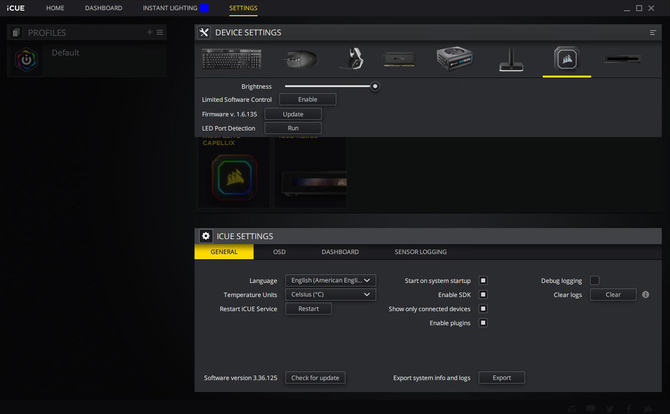Screen dimensions: 670x414
Task: Click the Profiles panel icon
Action: point(16,32)
